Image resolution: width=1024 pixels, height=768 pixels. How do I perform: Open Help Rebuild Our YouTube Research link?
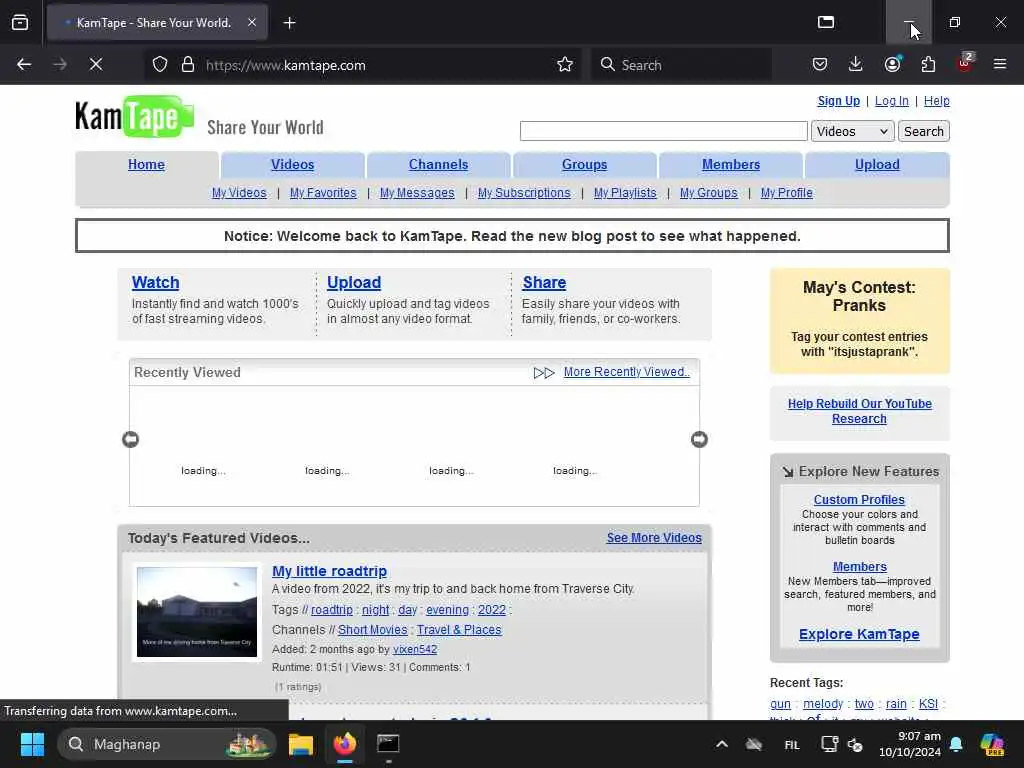pos(859,411)
